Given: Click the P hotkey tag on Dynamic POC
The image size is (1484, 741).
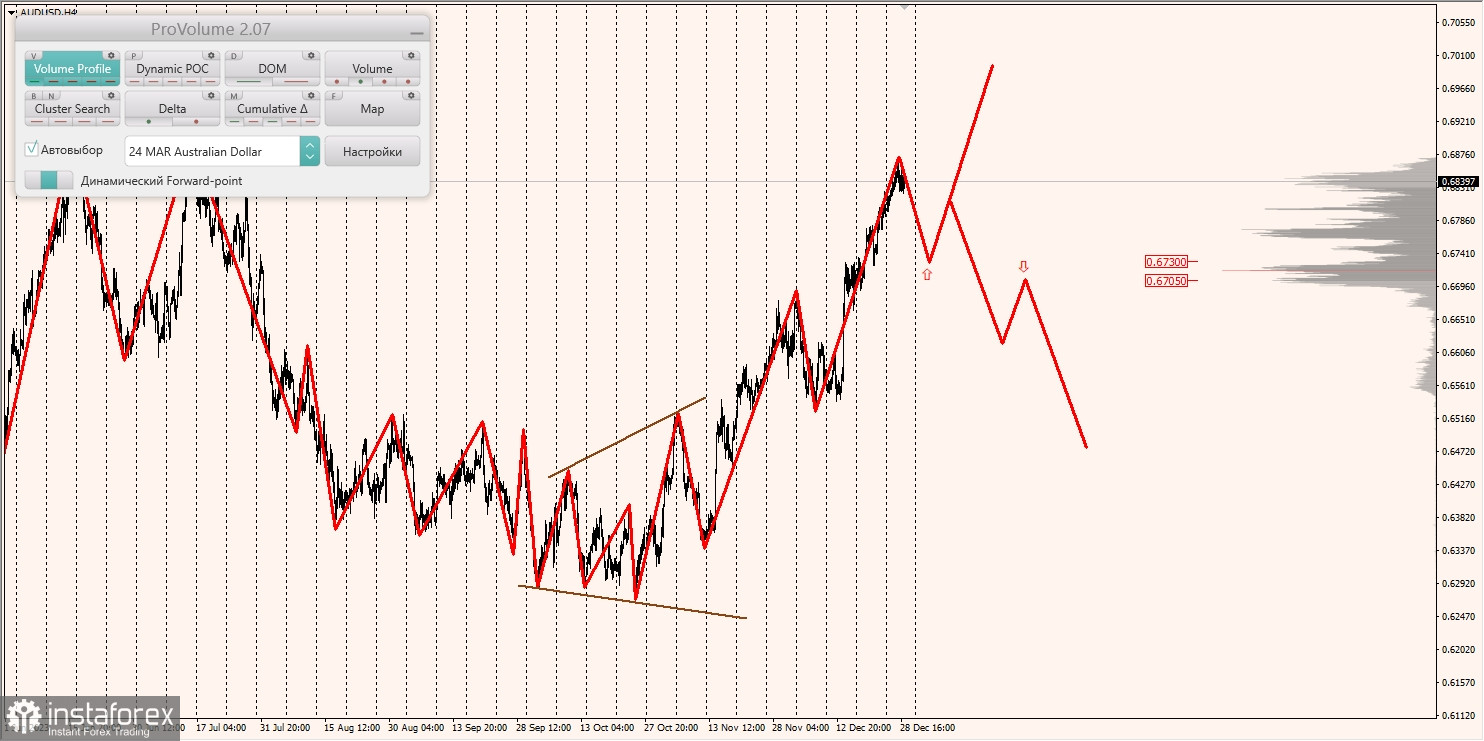Looking at the screenshot, I should (134, 56).
